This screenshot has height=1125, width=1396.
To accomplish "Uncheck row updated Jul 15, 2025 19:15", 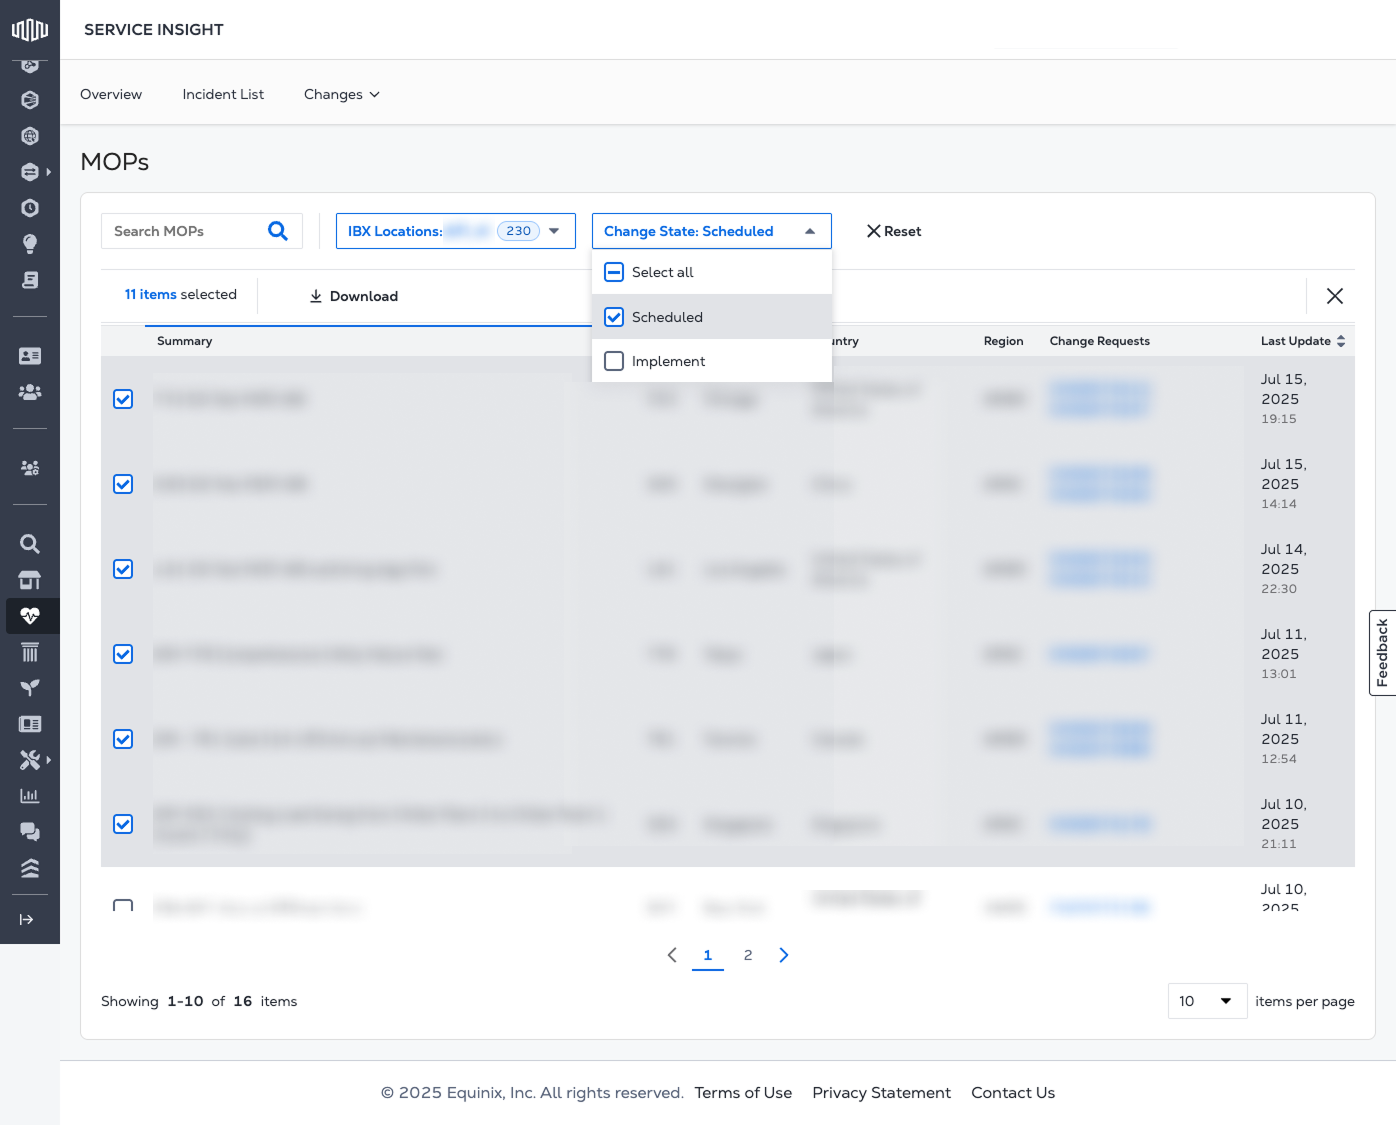I will pos(123,399).
